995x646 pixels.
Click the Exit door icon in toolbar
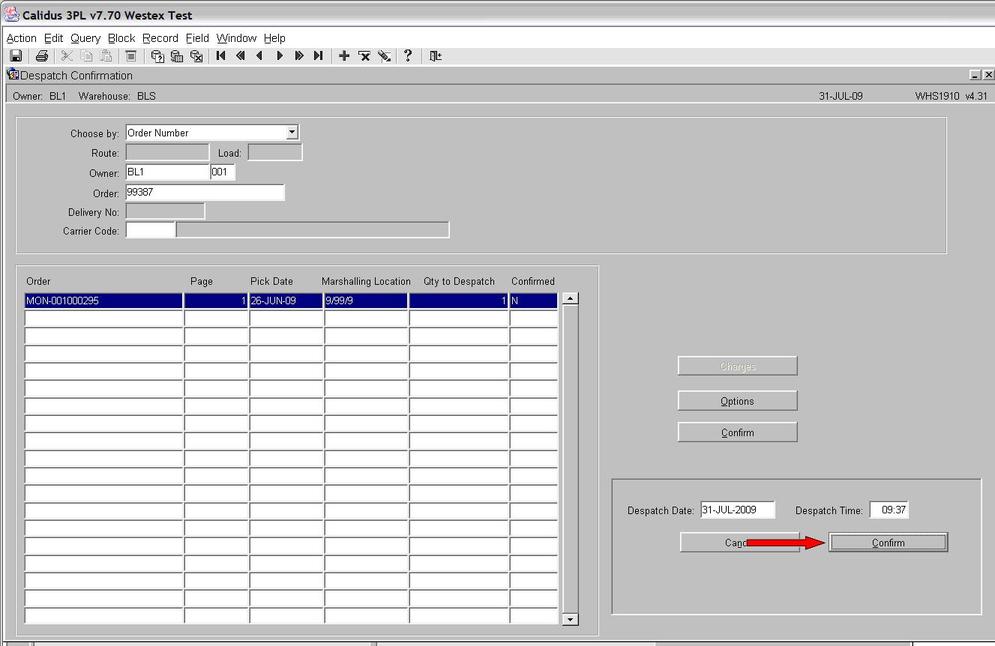(435, 56)
